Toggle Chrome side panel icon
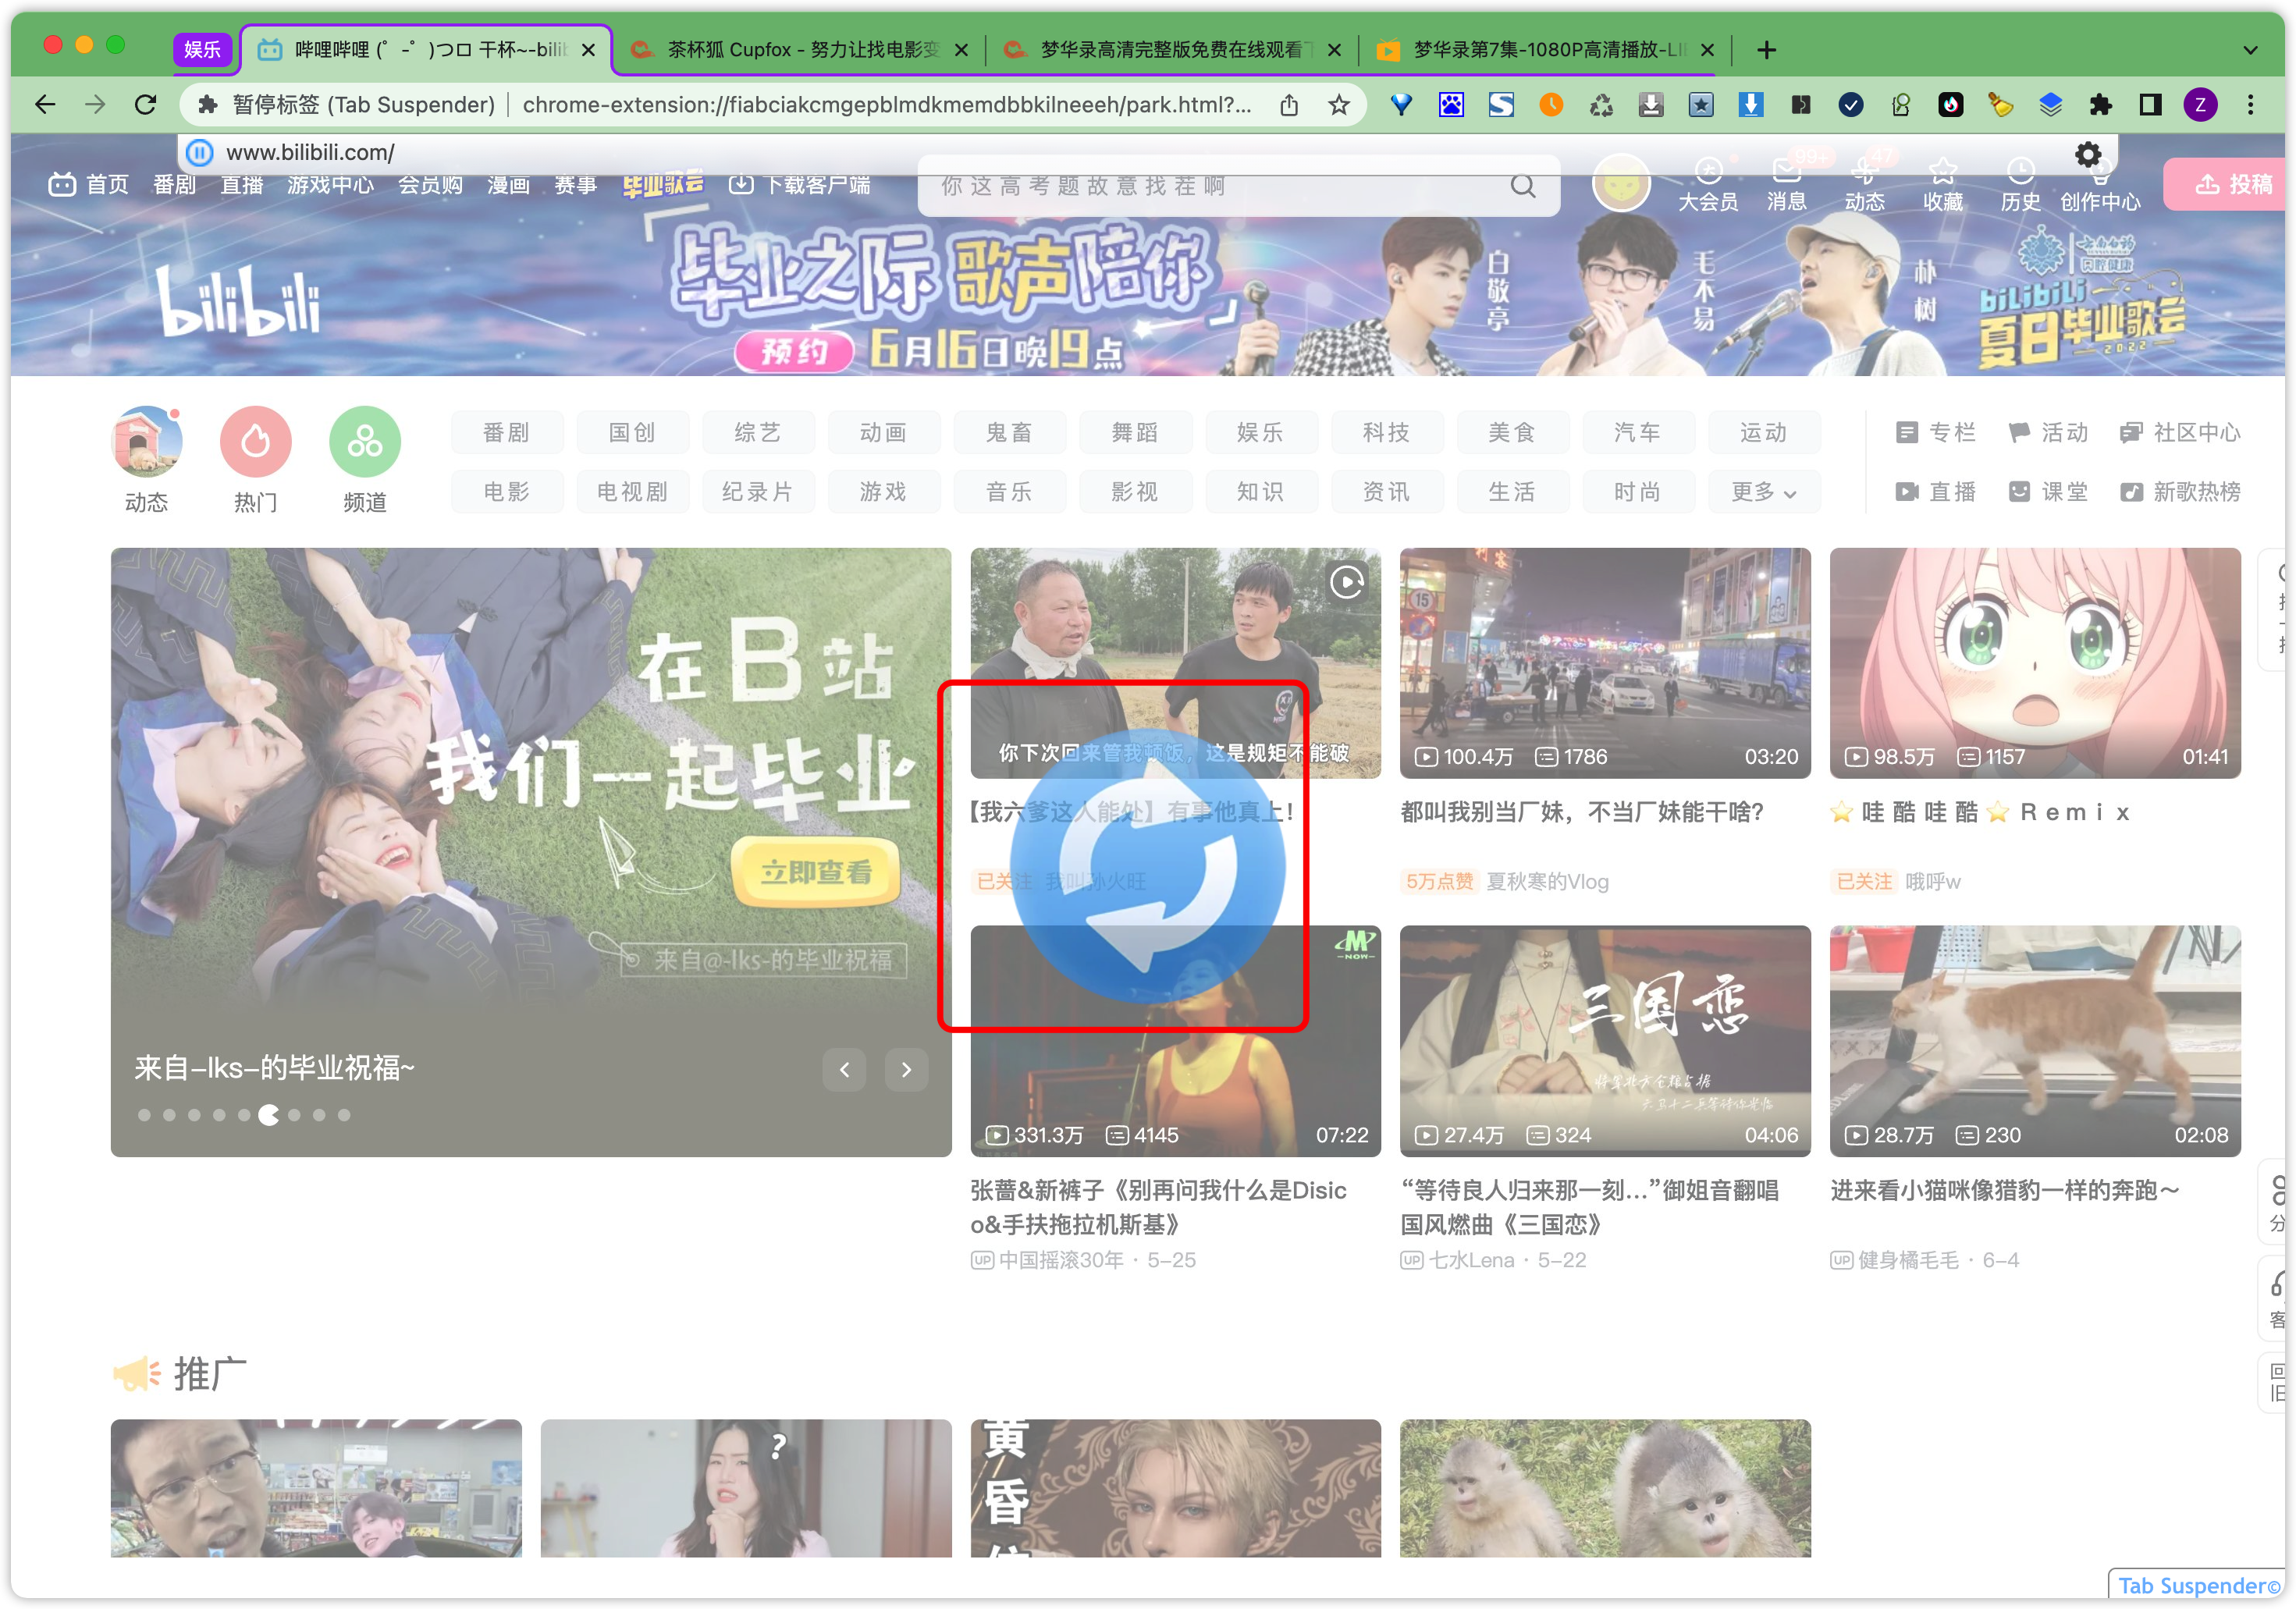Image resolution: width=2296 pixels, height=1609 pixels. coord(2150,105)
